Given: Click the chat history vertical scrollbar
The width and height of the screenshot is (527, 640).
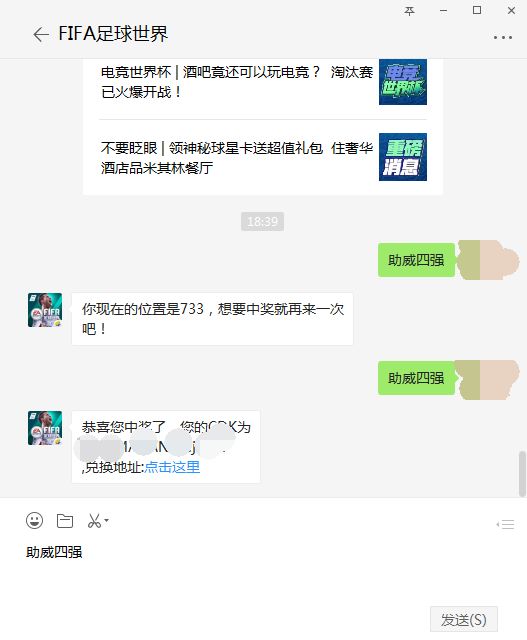Looking at the screenshot, I should tap(522, 473).
